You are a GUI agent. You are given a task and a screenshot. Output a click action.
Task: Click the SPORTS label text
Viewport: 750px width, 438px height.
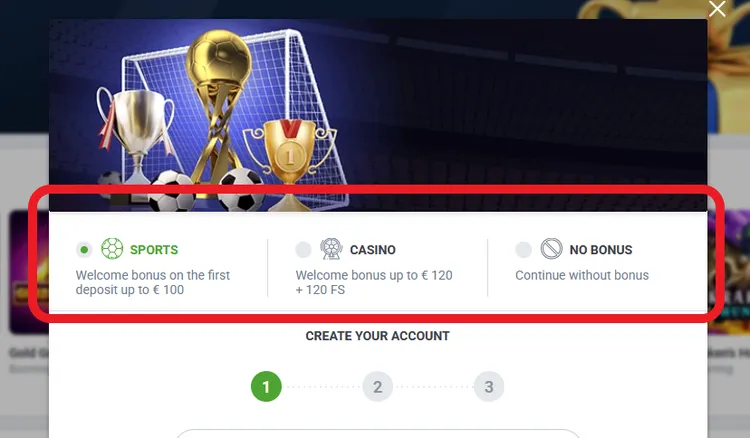154,250
